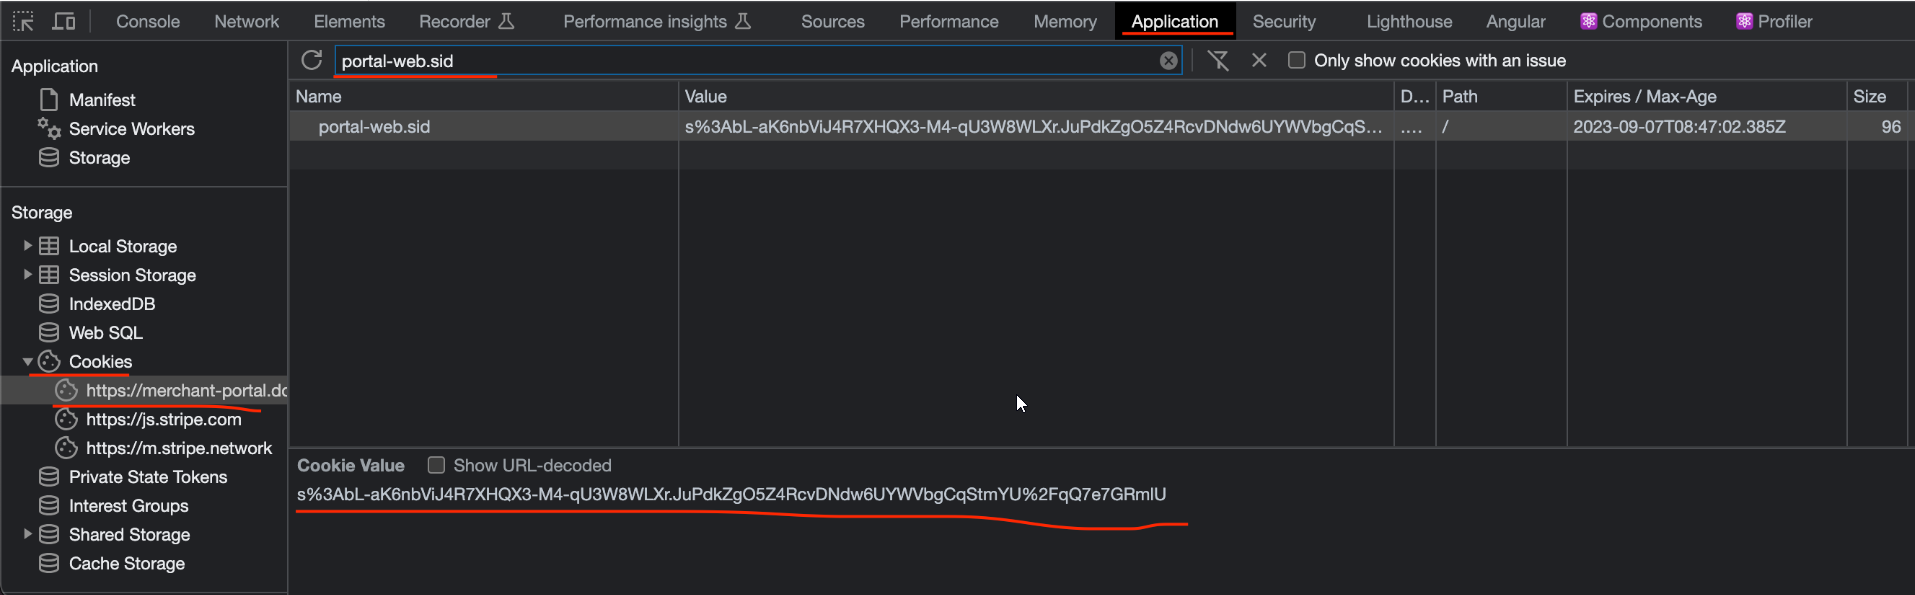Open Service Workers in the sidebar
This screenshot has height=595, width=1915.
(x=131, y=129)
